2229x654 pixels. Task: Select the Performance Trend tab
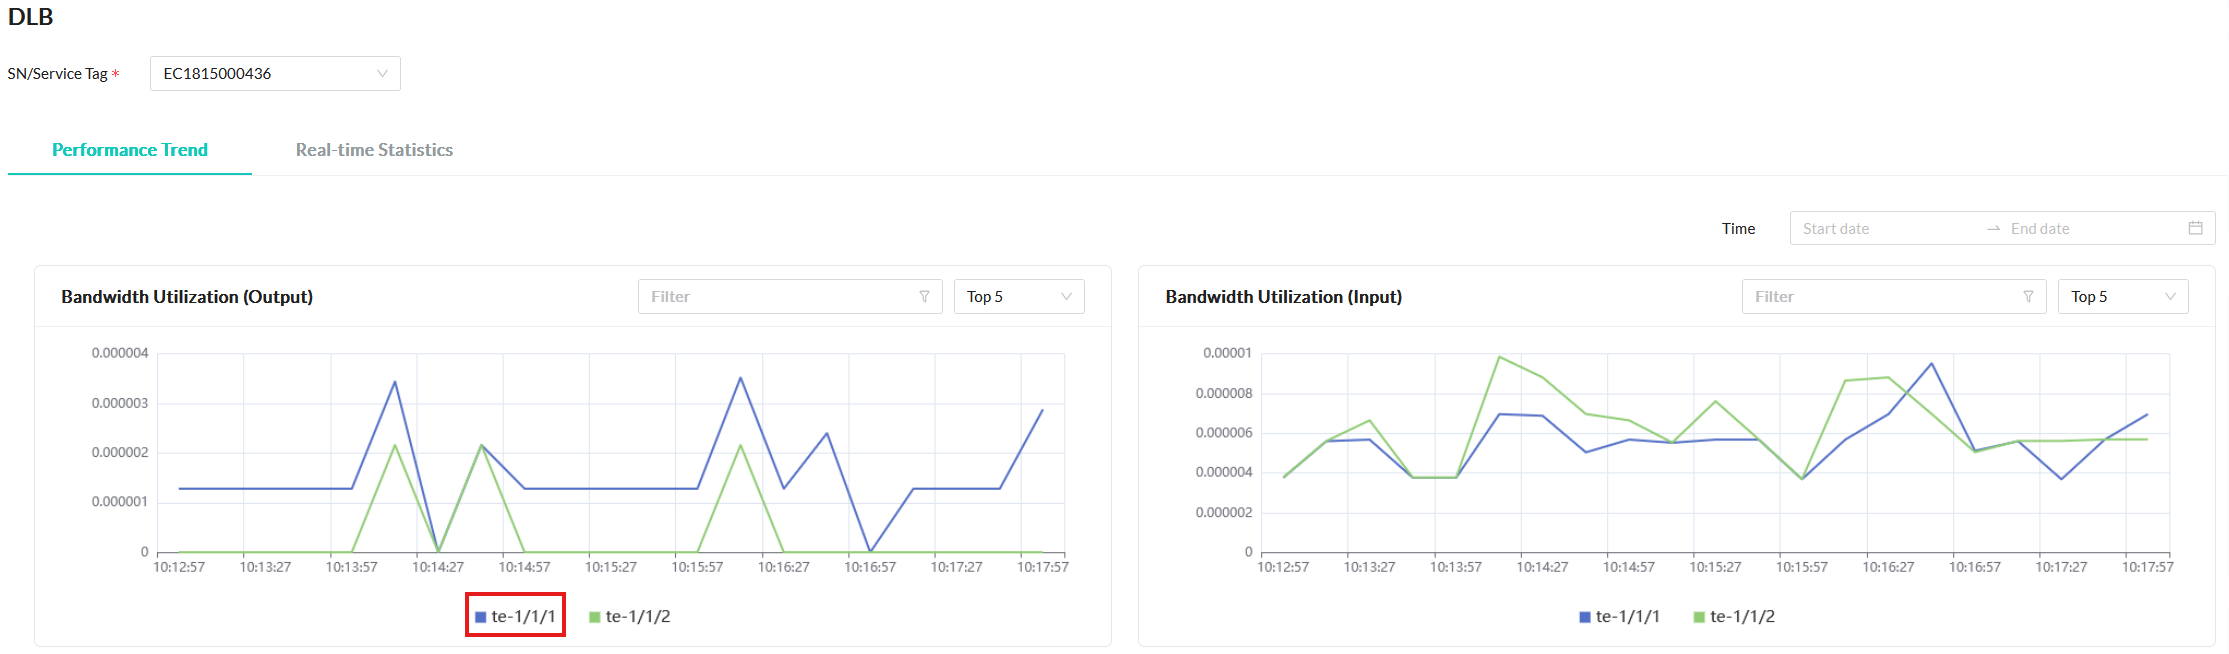tap(130, 150)
